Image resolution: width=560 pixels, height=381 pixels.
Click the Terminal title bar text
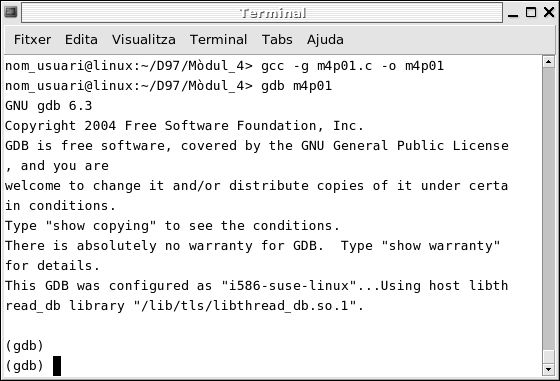tap(273, 13)
